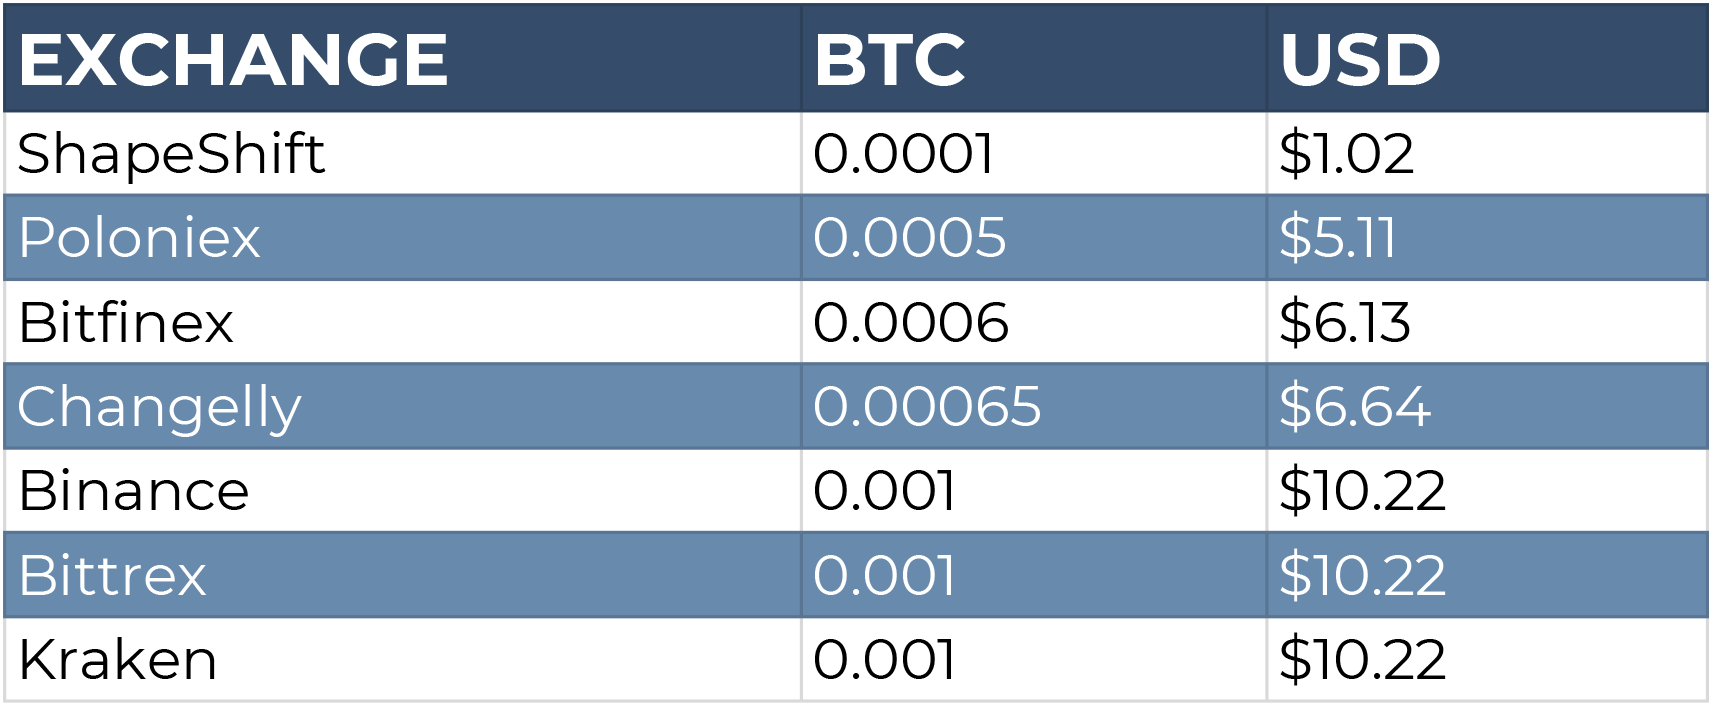Click ShapeShift's 0.0001 BTC value

pyautogui.click(x=903, y=154)
